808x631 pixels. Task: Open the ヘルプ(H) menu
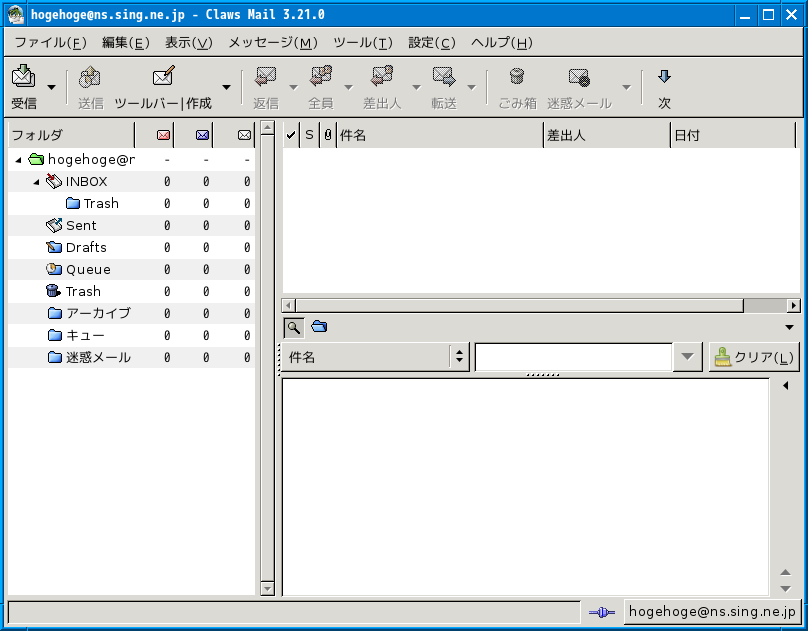[501, 43]
